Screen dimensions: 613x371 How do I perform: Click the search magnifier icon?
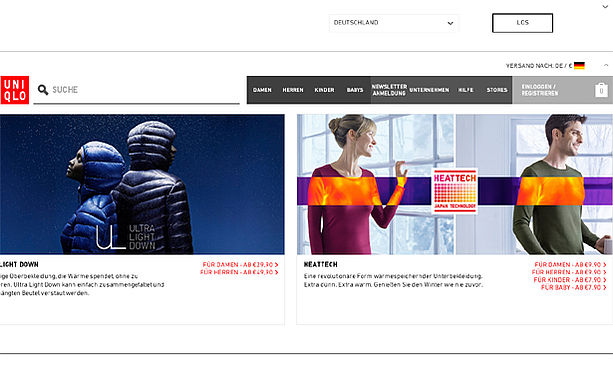pos(43,90)
